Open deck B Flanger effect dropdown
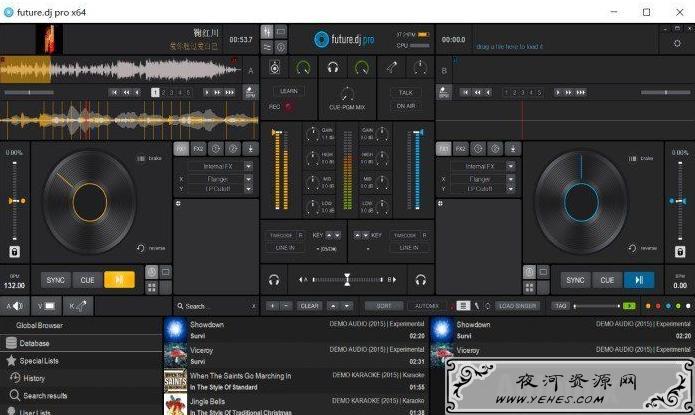 (x=511, y=179)
